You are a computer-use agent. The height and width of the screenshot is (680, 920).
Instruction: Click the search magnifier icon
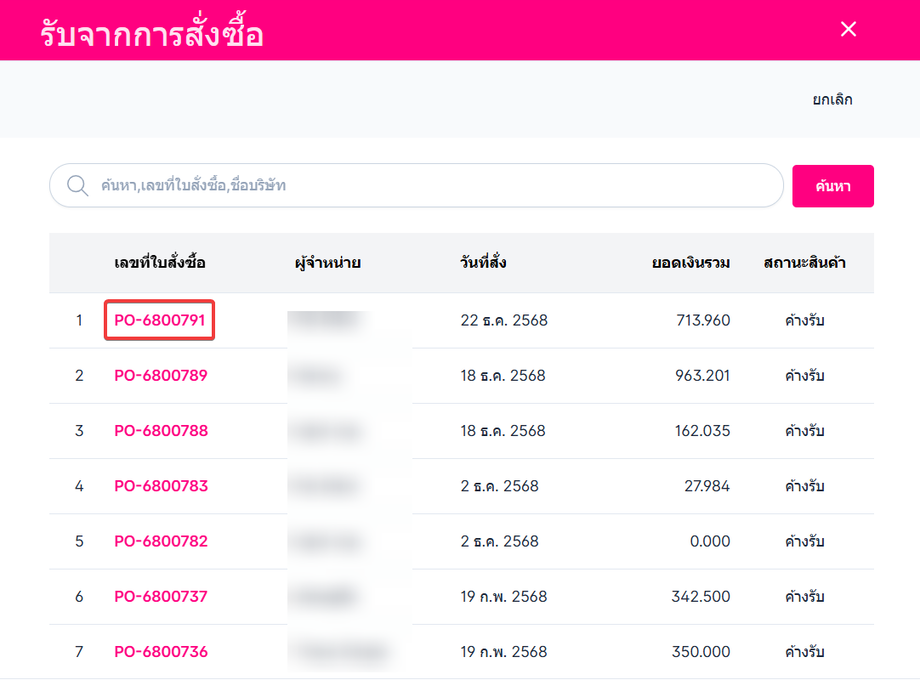77,185
